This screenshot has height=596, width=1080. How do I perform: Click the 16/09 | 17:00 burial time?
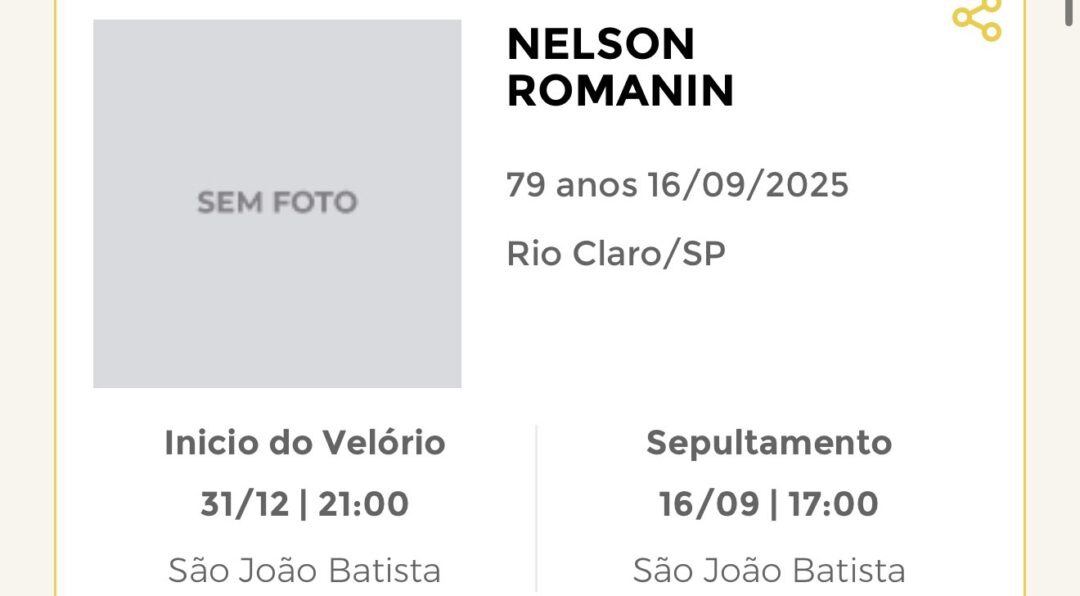(769, 504)
